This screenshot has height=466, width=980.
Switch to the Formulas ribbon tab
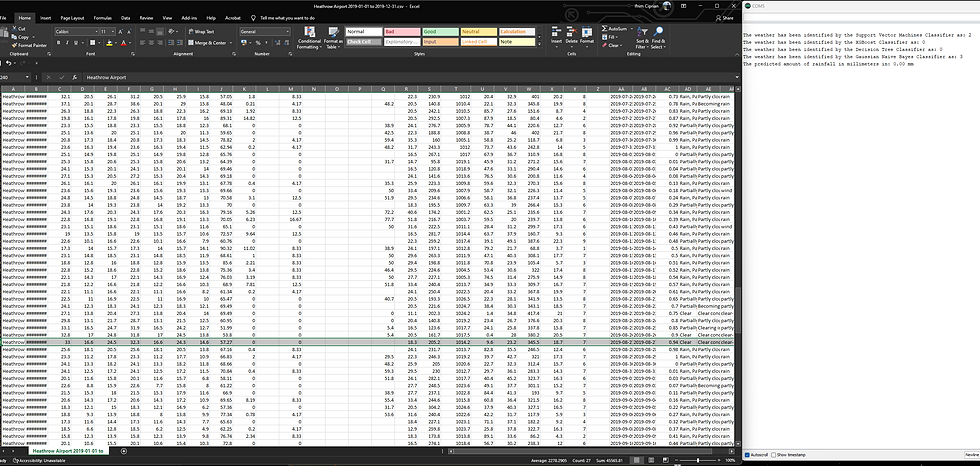click(x=102, y=18)
